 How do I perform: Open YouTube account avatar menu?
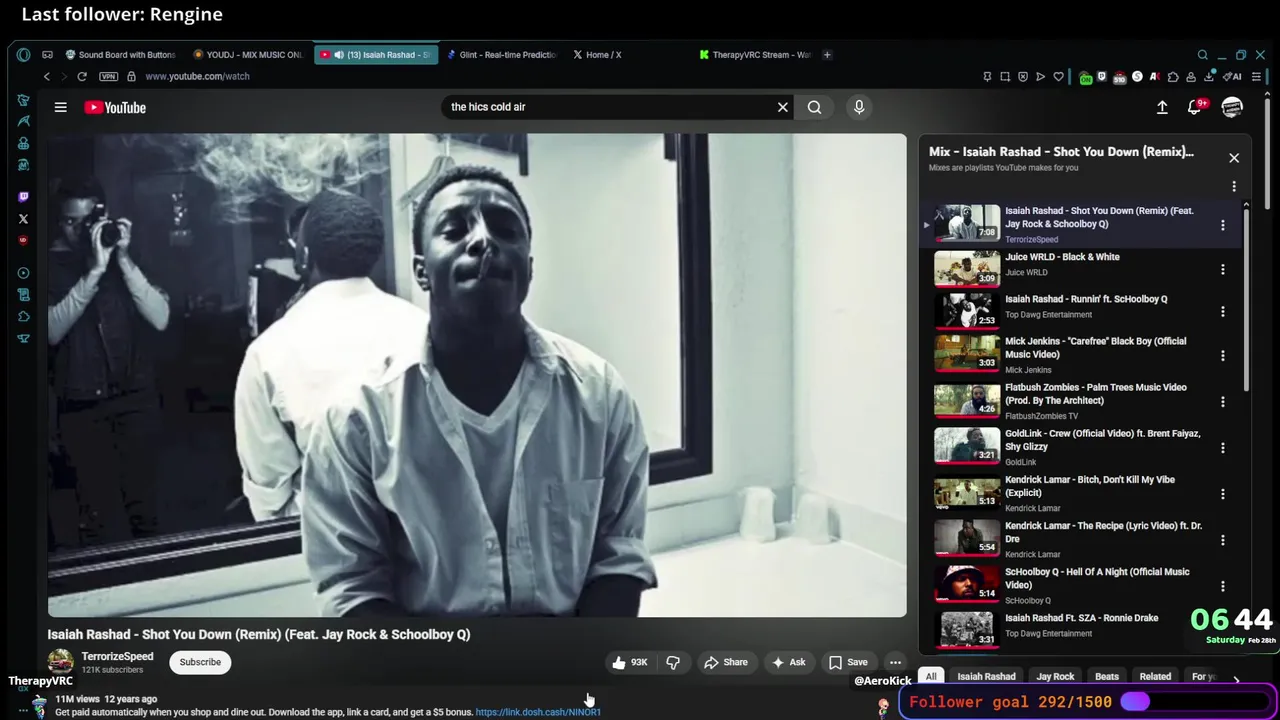1232,107
